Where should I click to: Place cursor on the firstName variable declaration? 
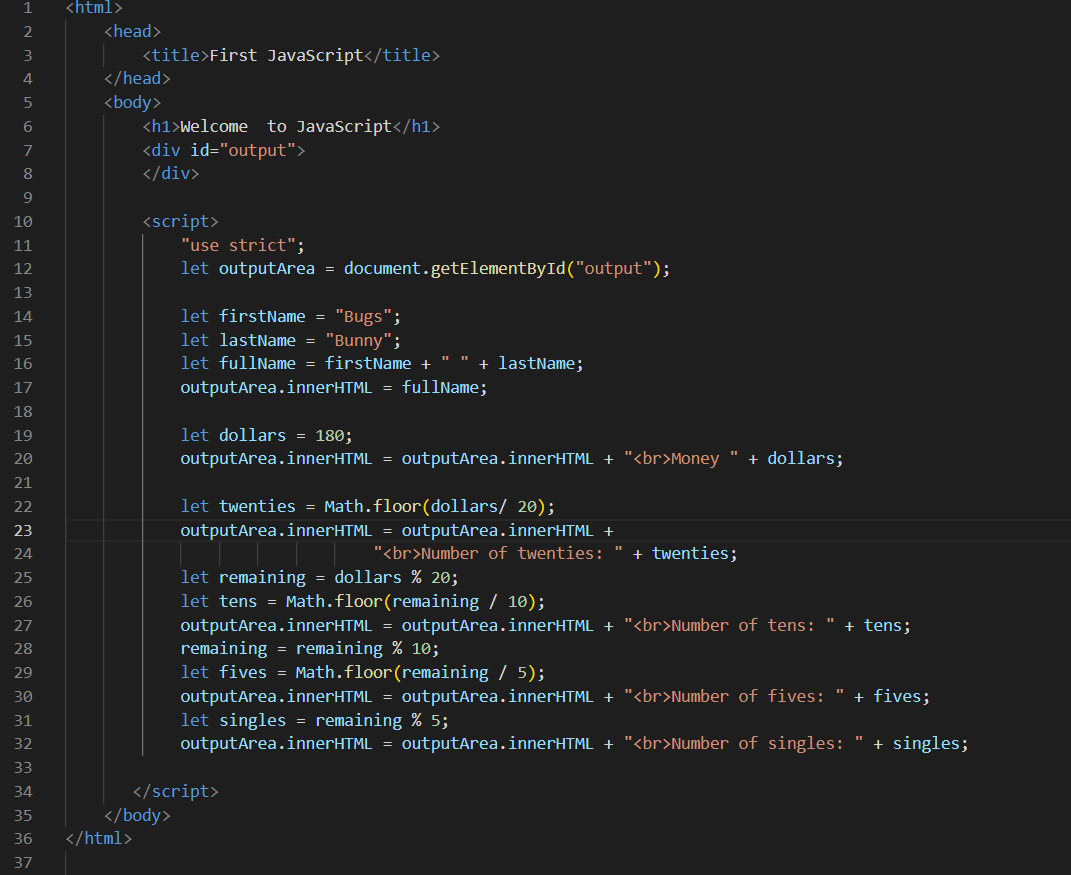click(x=262, y=316)
